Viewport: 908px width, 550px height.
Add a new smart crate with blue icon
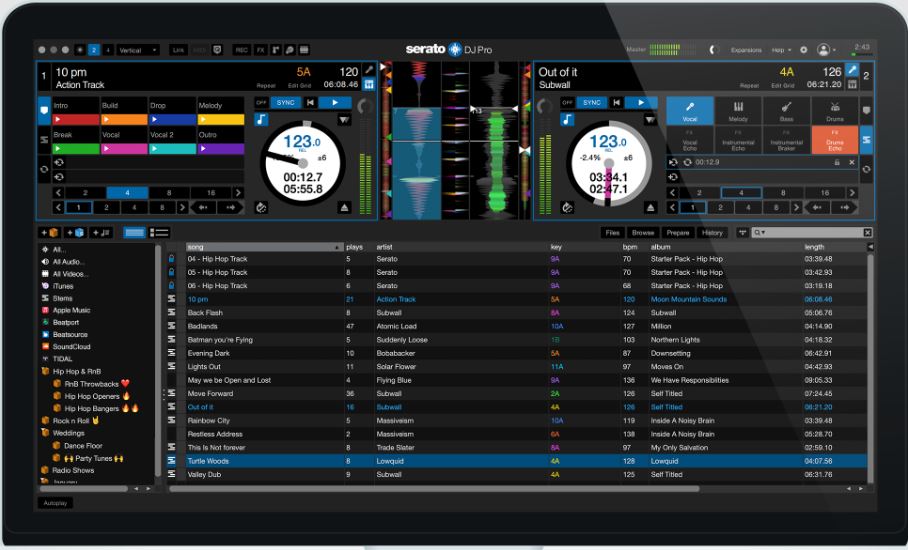75,233
